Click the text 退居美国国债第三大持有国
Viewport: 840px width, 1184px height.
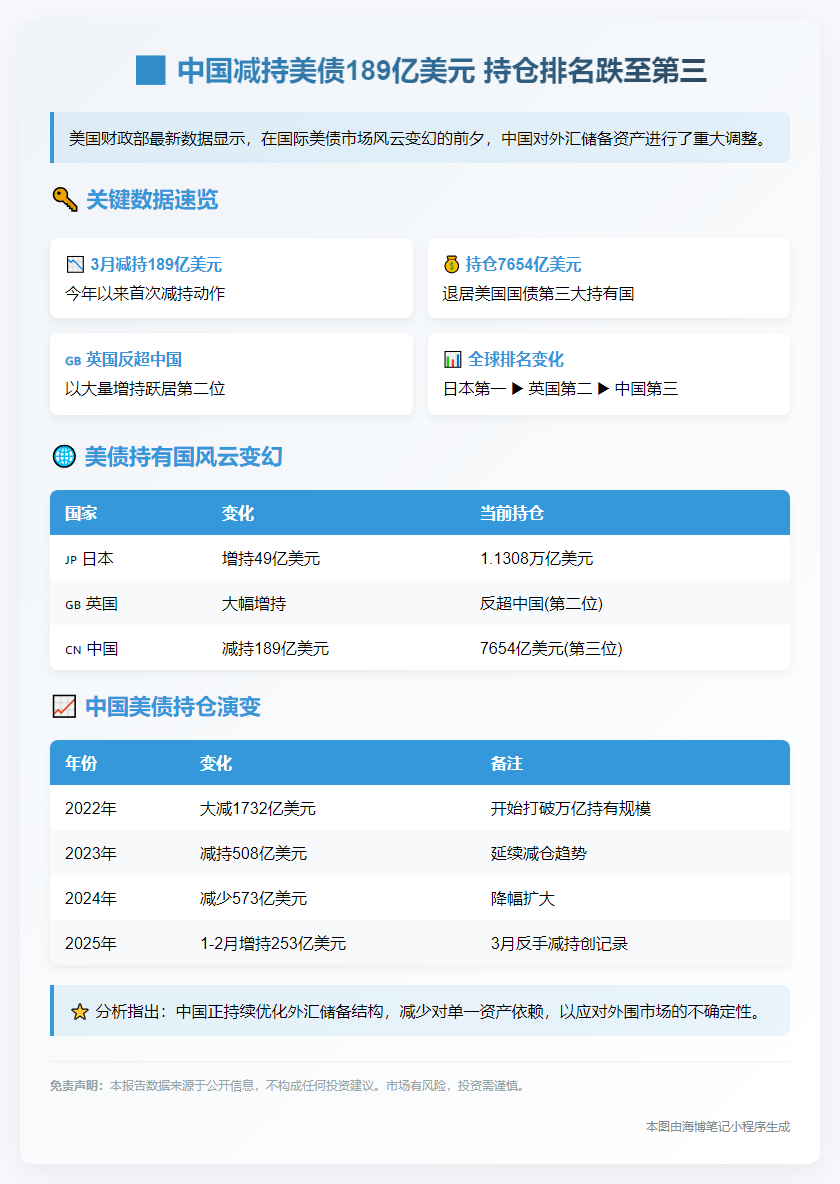(x=539, y=293)
